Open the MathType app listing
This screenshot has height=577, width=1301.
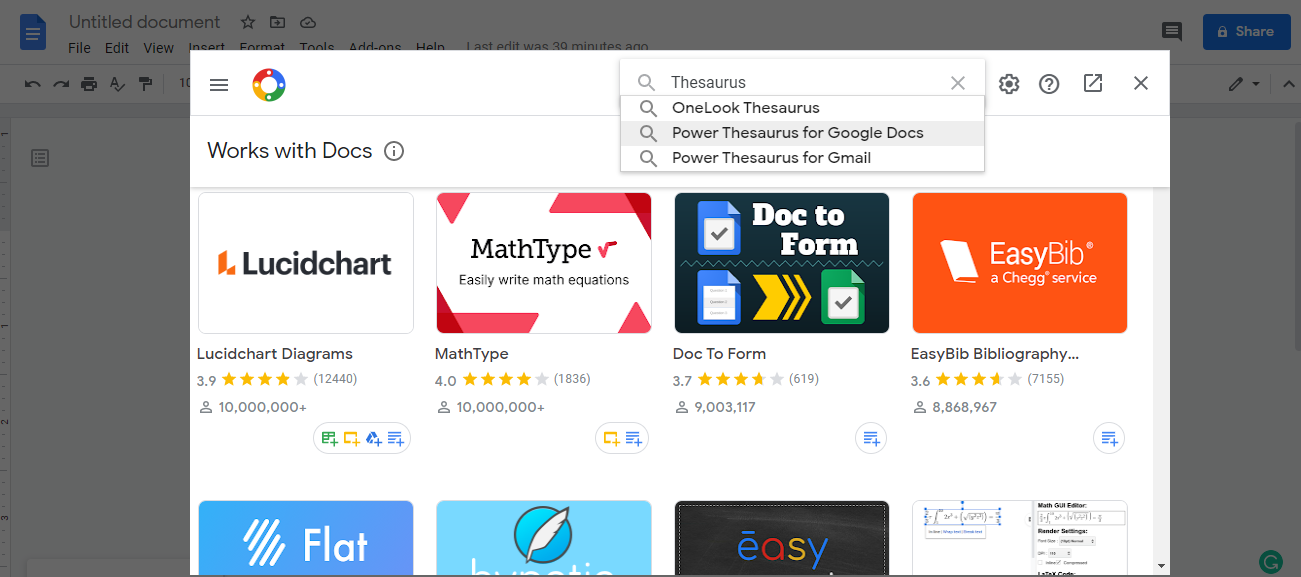(x=543, y=263)
